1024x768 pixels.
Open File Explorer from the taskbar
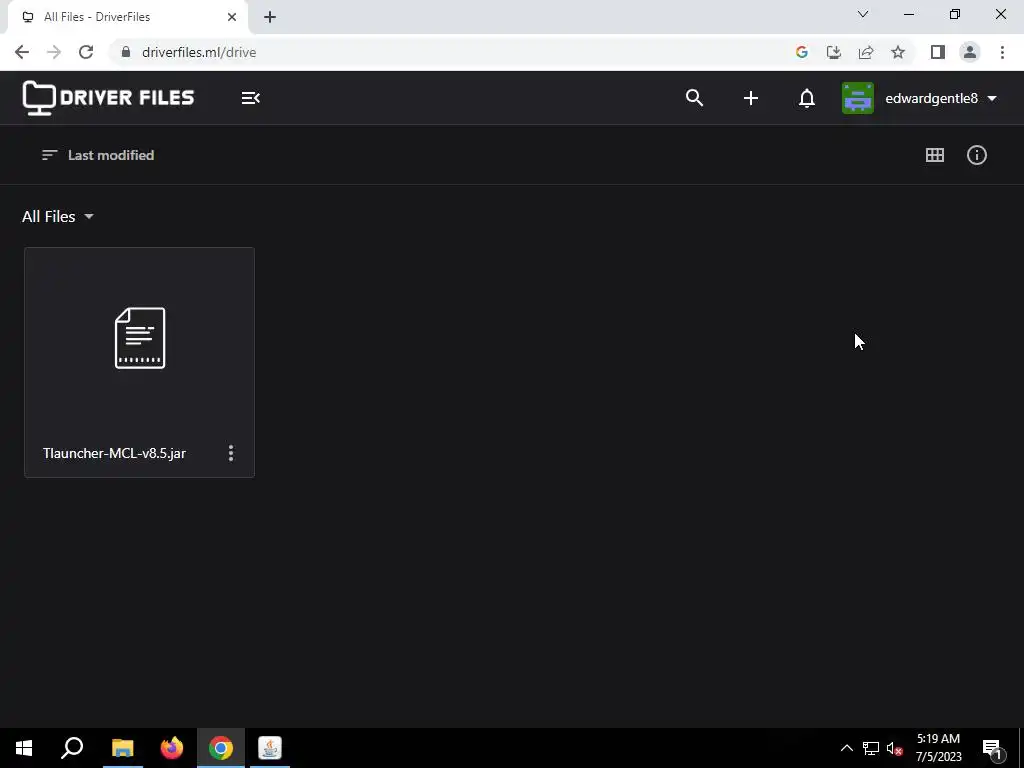point(122,748)
